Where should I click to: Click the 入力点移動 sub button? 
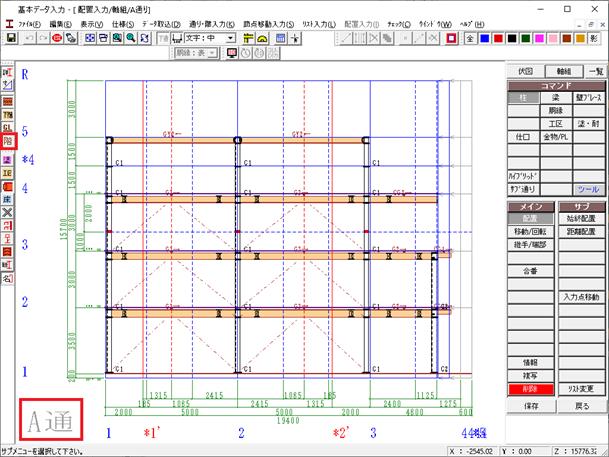coord(581,297)
